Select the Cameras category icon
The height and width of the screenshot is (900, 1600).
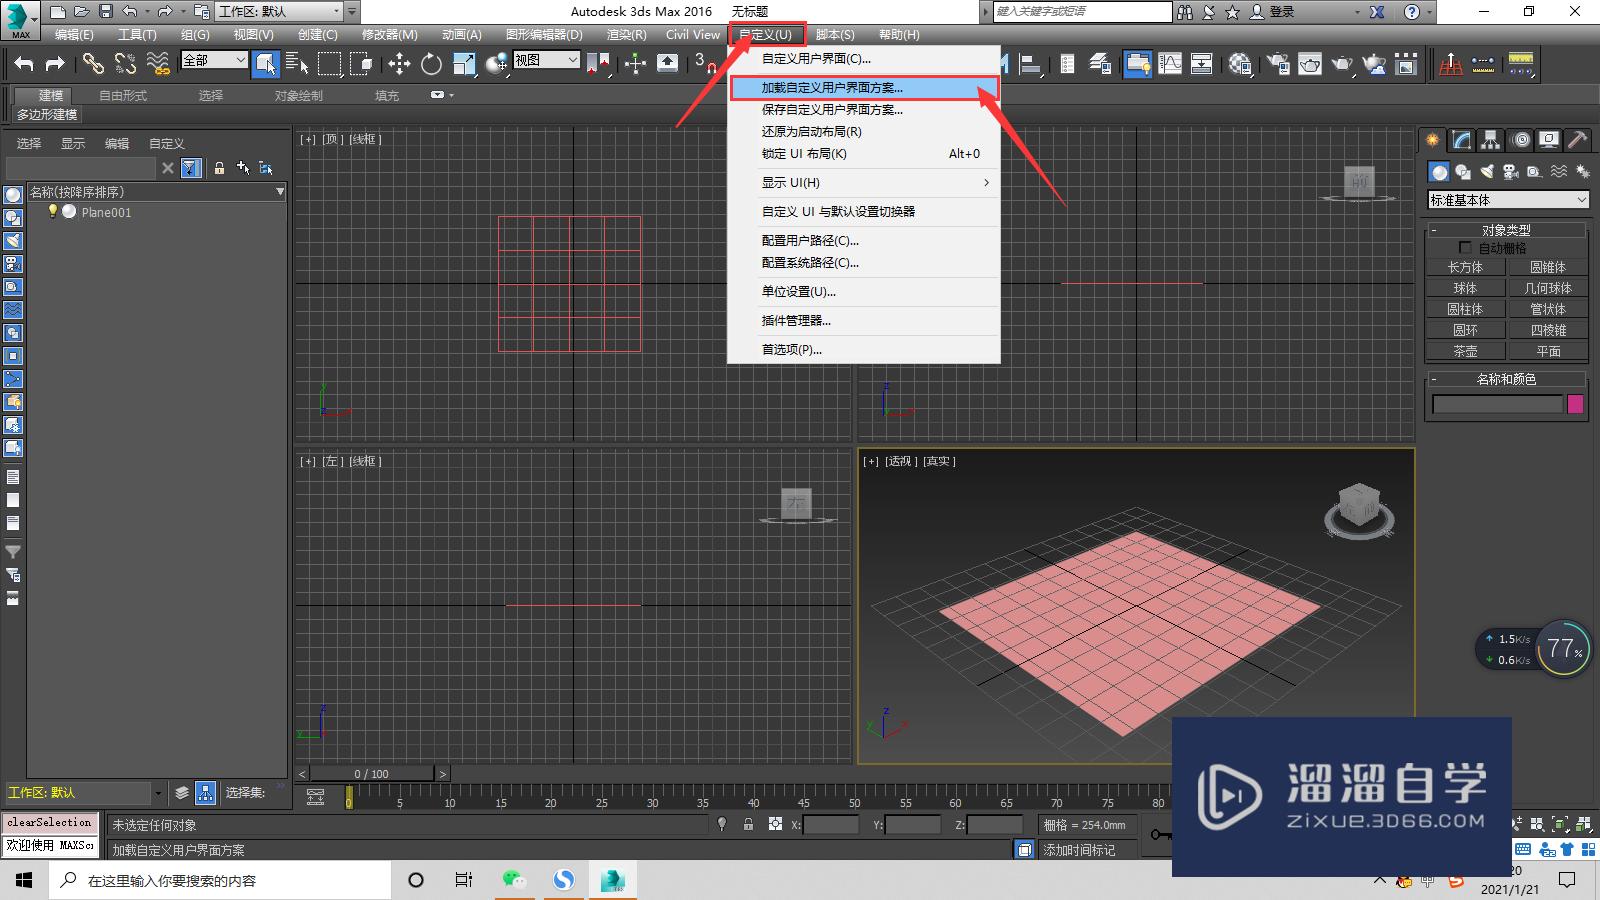pyautogui.click(x=1511, y=172)
